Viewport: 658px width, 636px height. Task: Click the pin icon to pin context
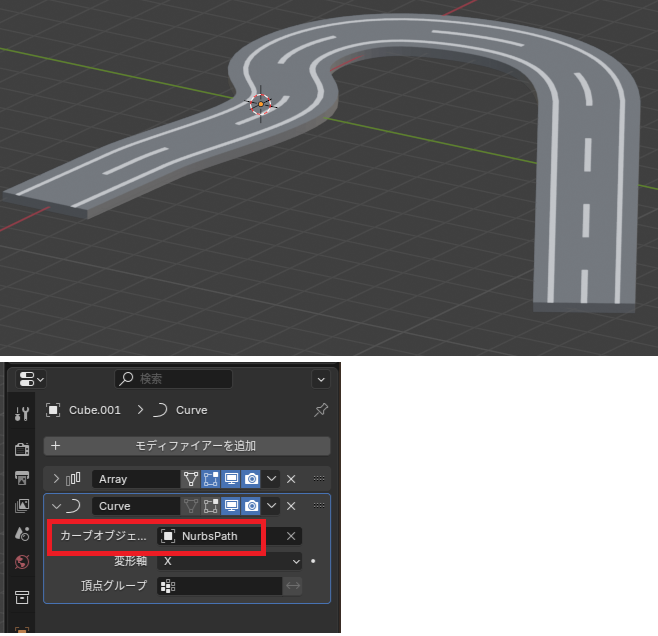tap(321, 410)
